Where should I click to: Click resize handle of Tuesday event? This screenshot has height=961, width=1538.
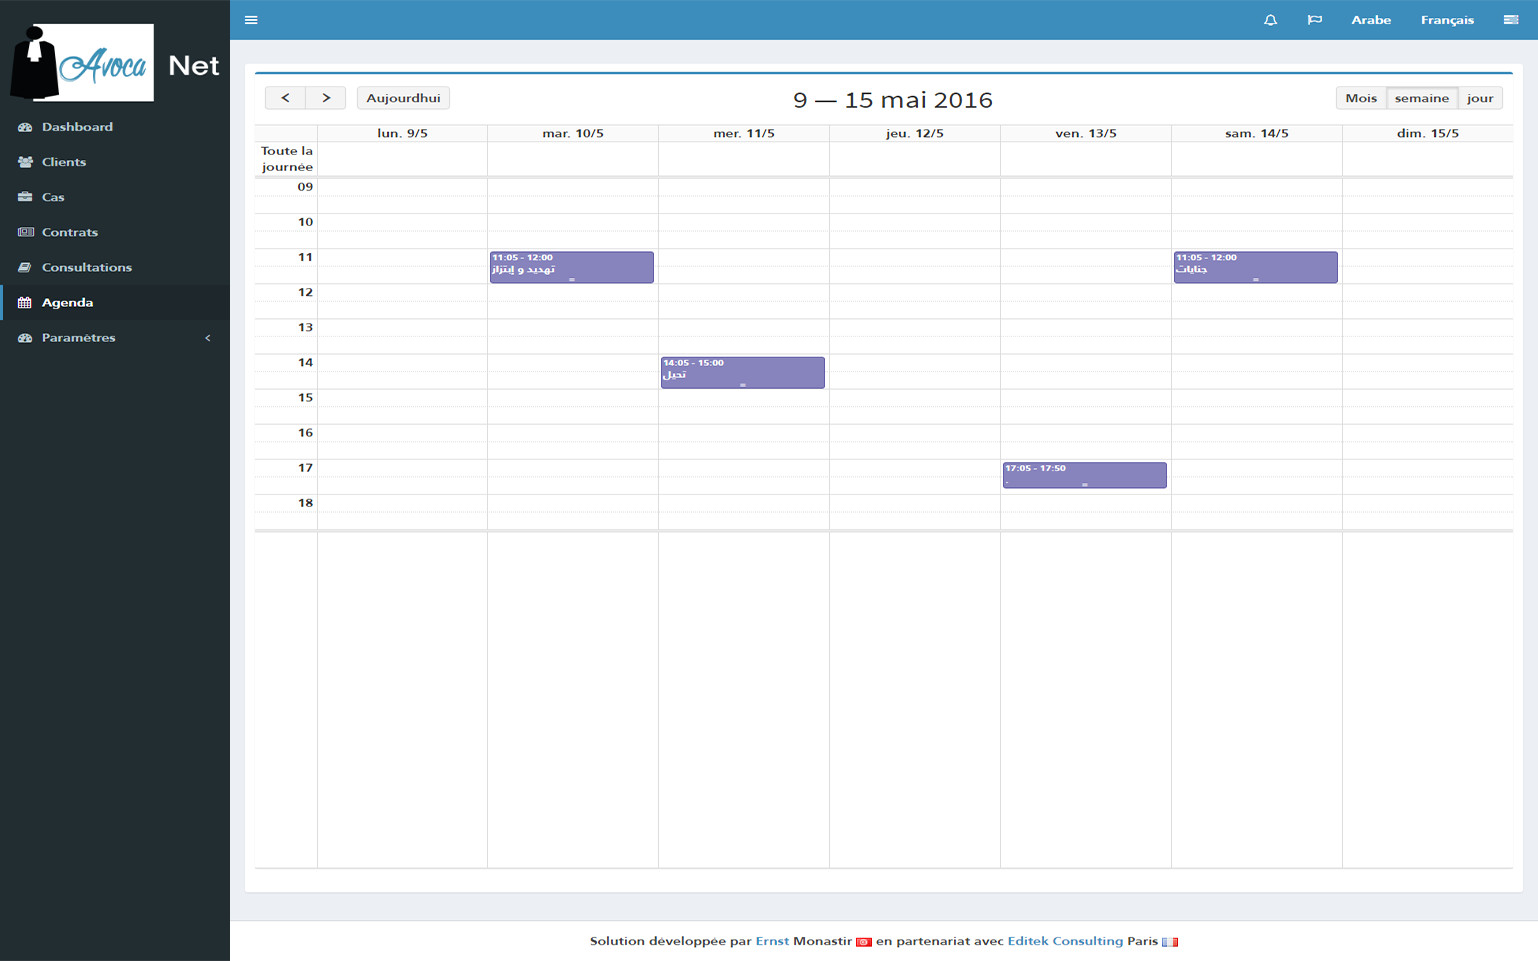coord(572,280)
